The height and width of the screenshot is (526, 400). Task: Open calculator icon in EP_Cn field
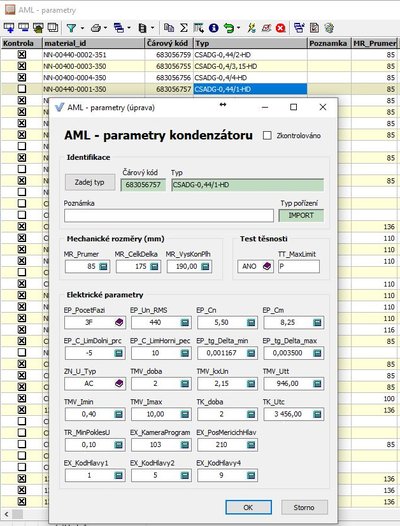(251, 323)
